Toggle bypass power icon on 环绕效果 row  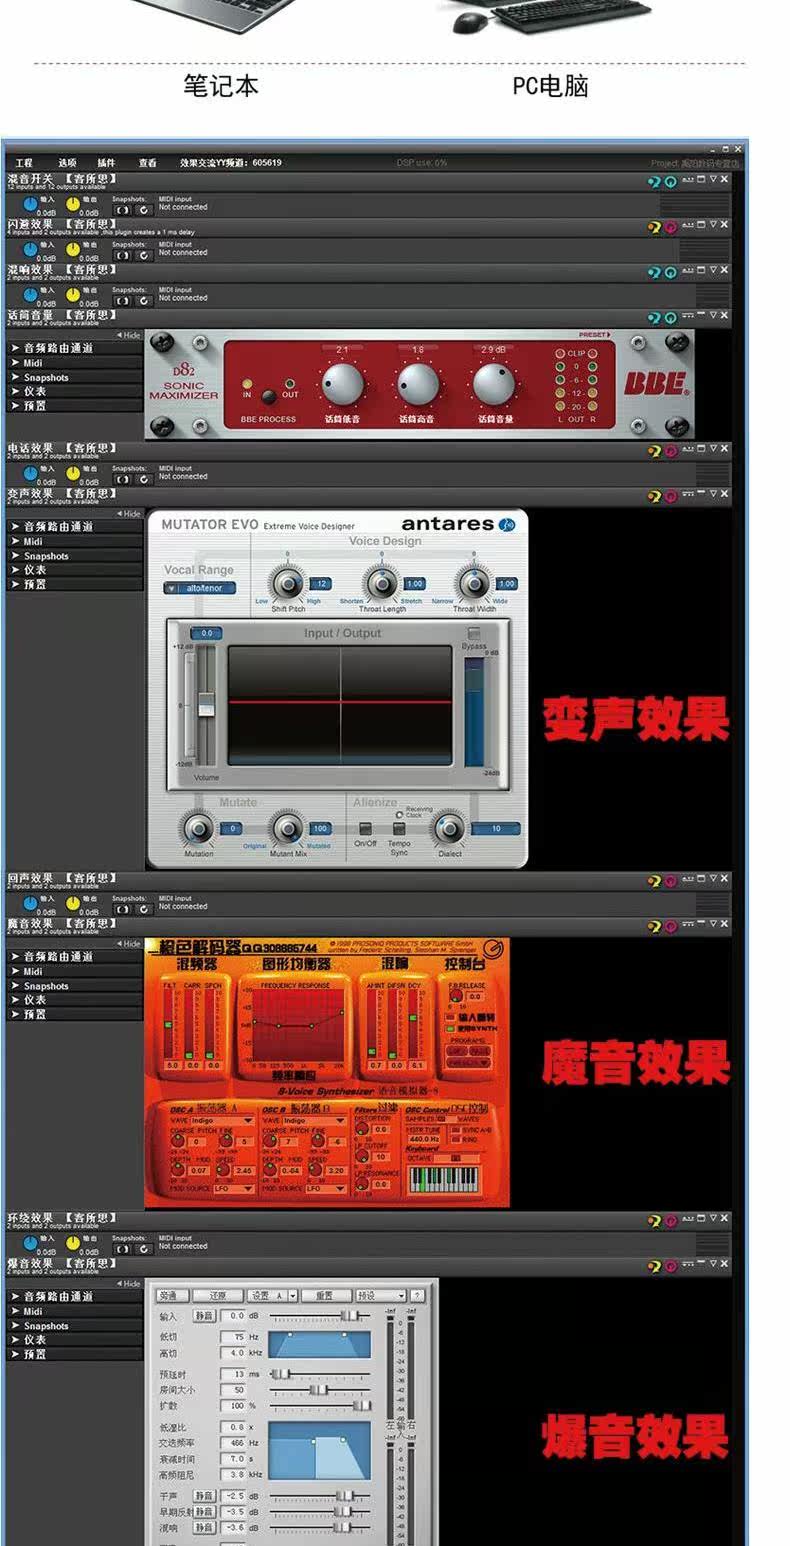point(670,1222)
